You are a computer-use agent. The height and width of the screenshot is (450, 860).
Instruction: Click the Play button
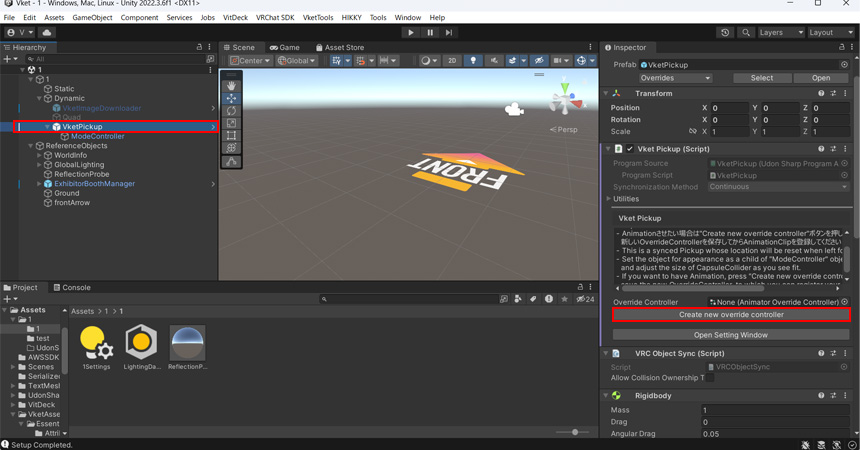click(410, 32)
